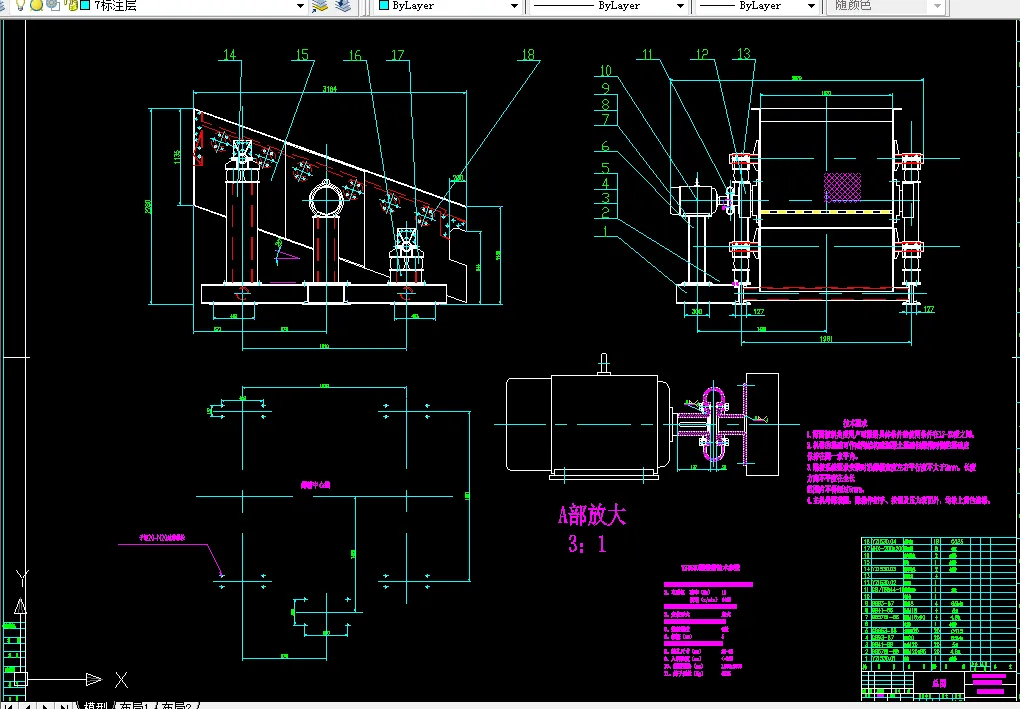Click the title block 总图 cell

(939, 684)
